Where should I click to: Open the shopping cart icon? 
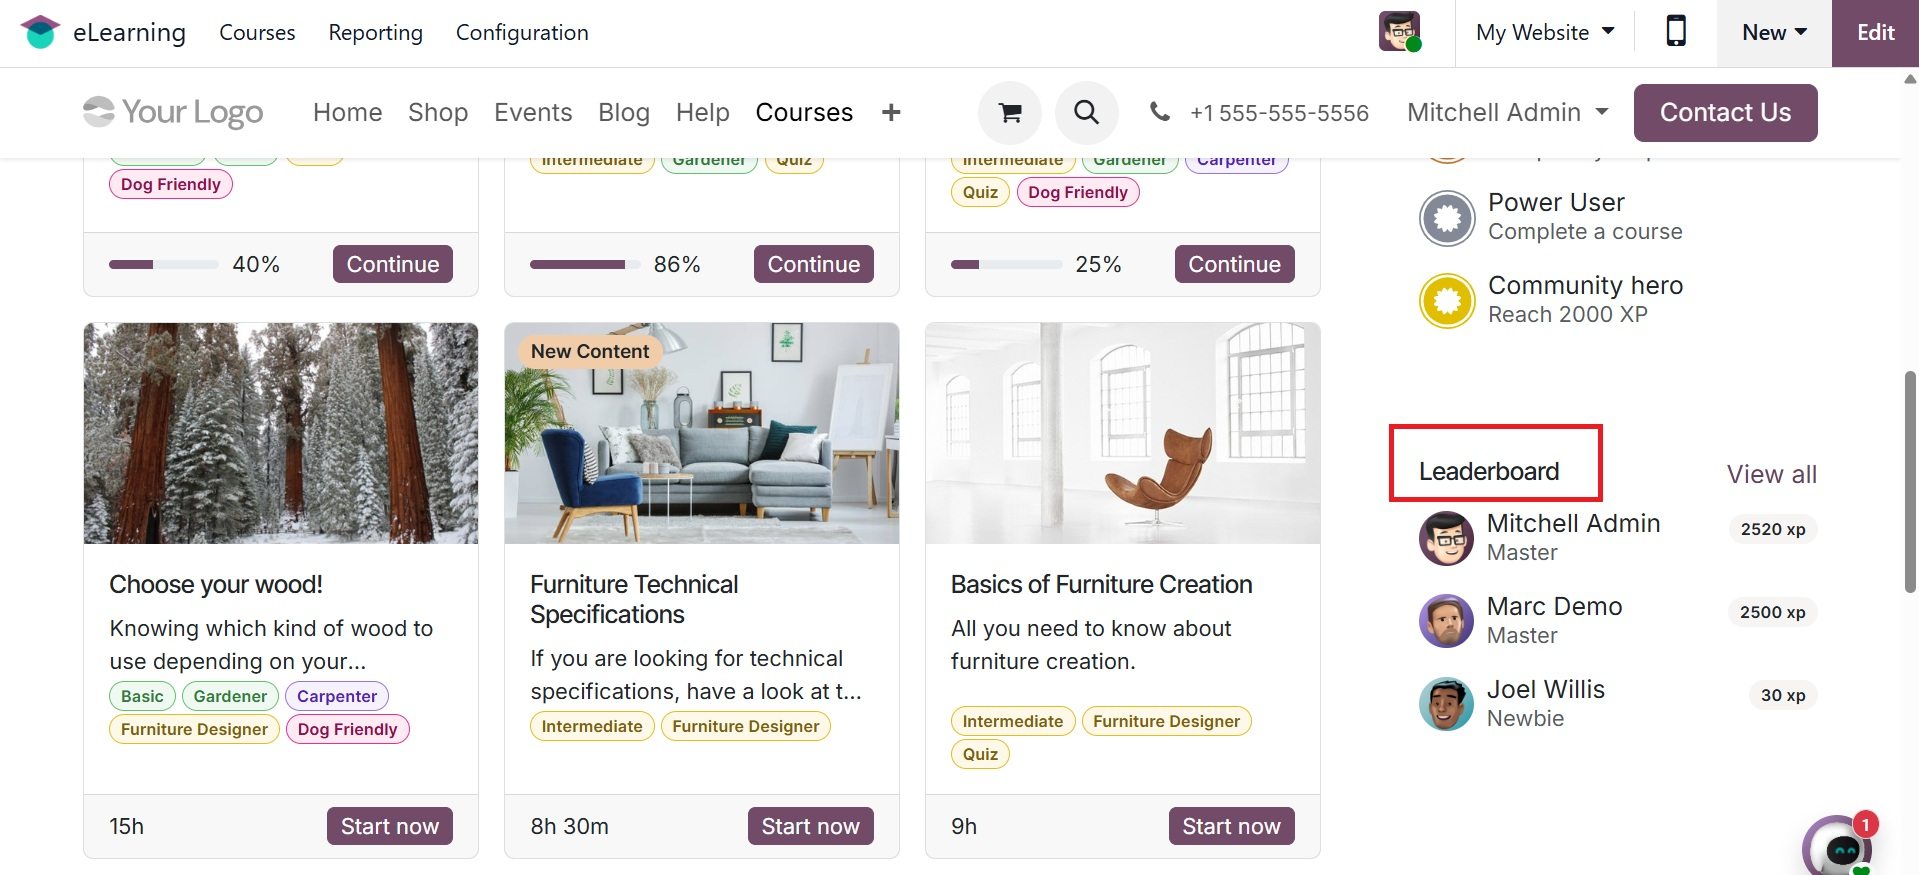(1010, 113)
